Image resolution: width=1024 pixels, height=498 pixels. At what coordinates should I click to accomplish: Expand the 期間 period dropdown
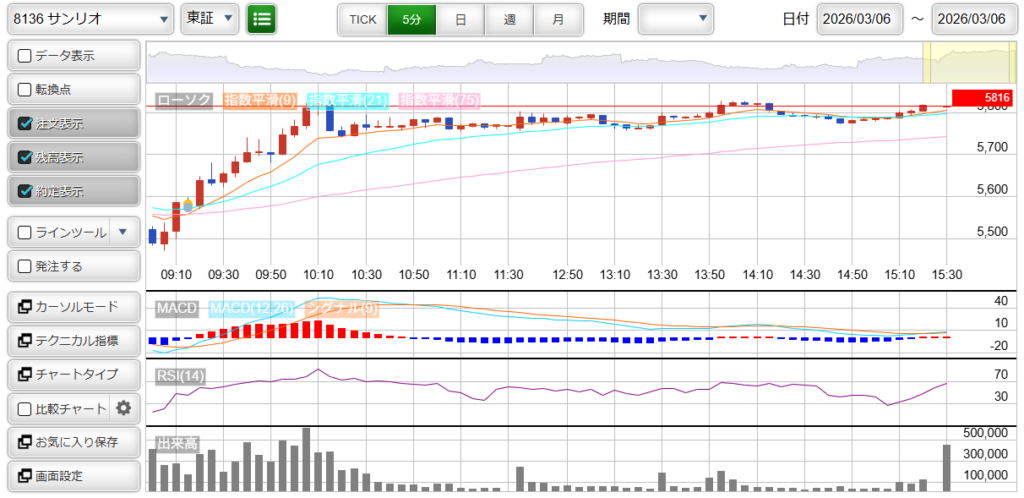click(x=676, y=19)
